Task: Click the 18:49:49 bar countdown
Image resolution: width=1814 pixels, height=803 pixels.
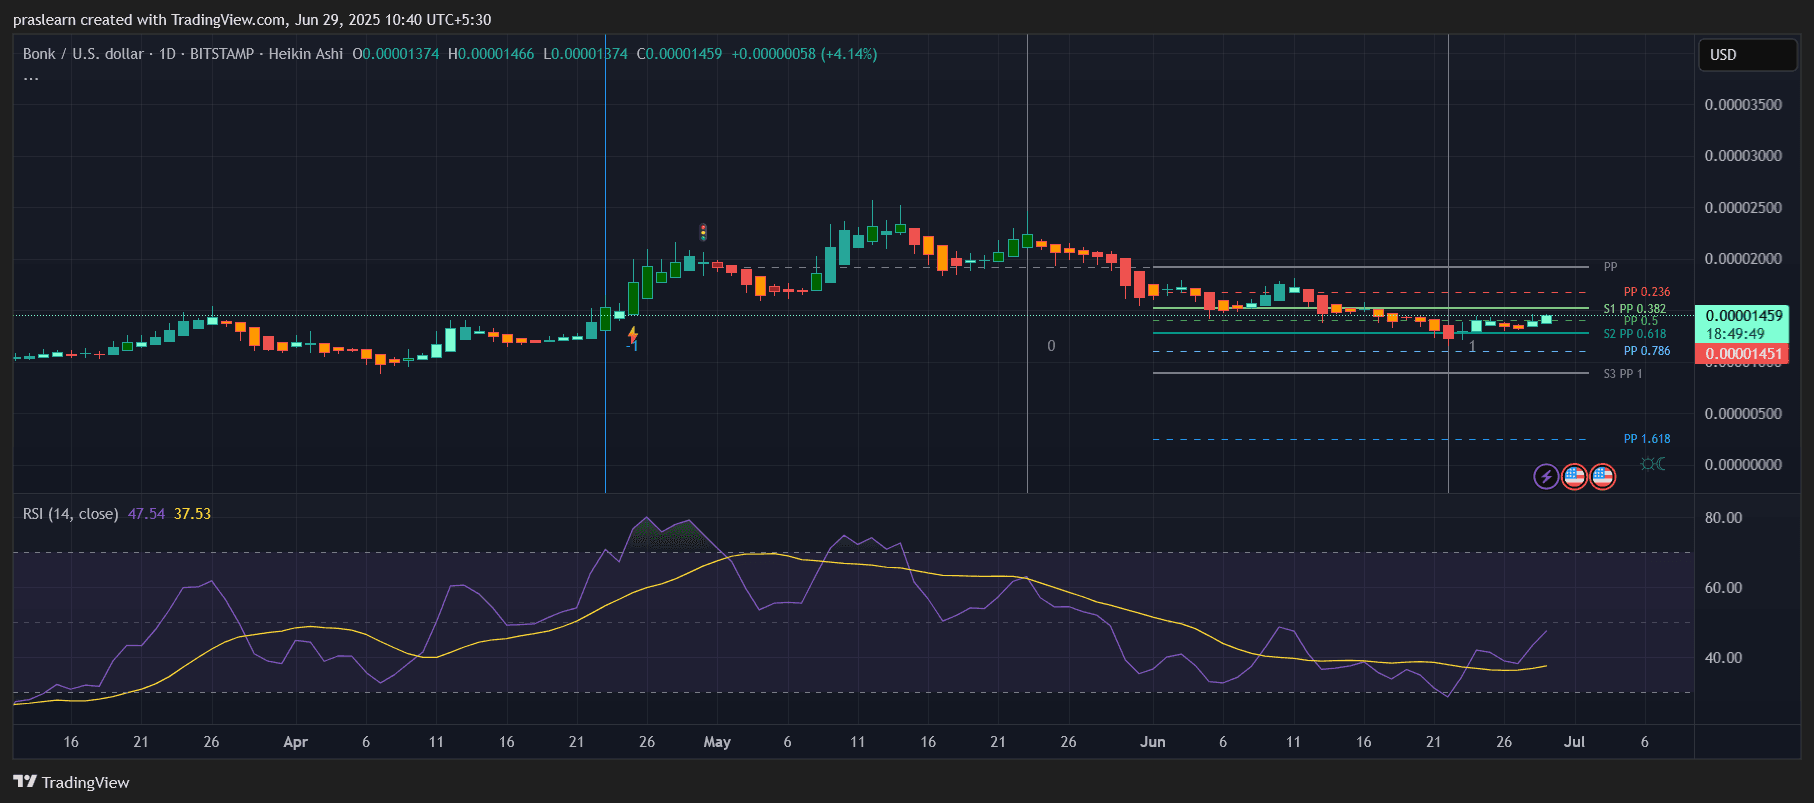Action: tap(1735, 334)
